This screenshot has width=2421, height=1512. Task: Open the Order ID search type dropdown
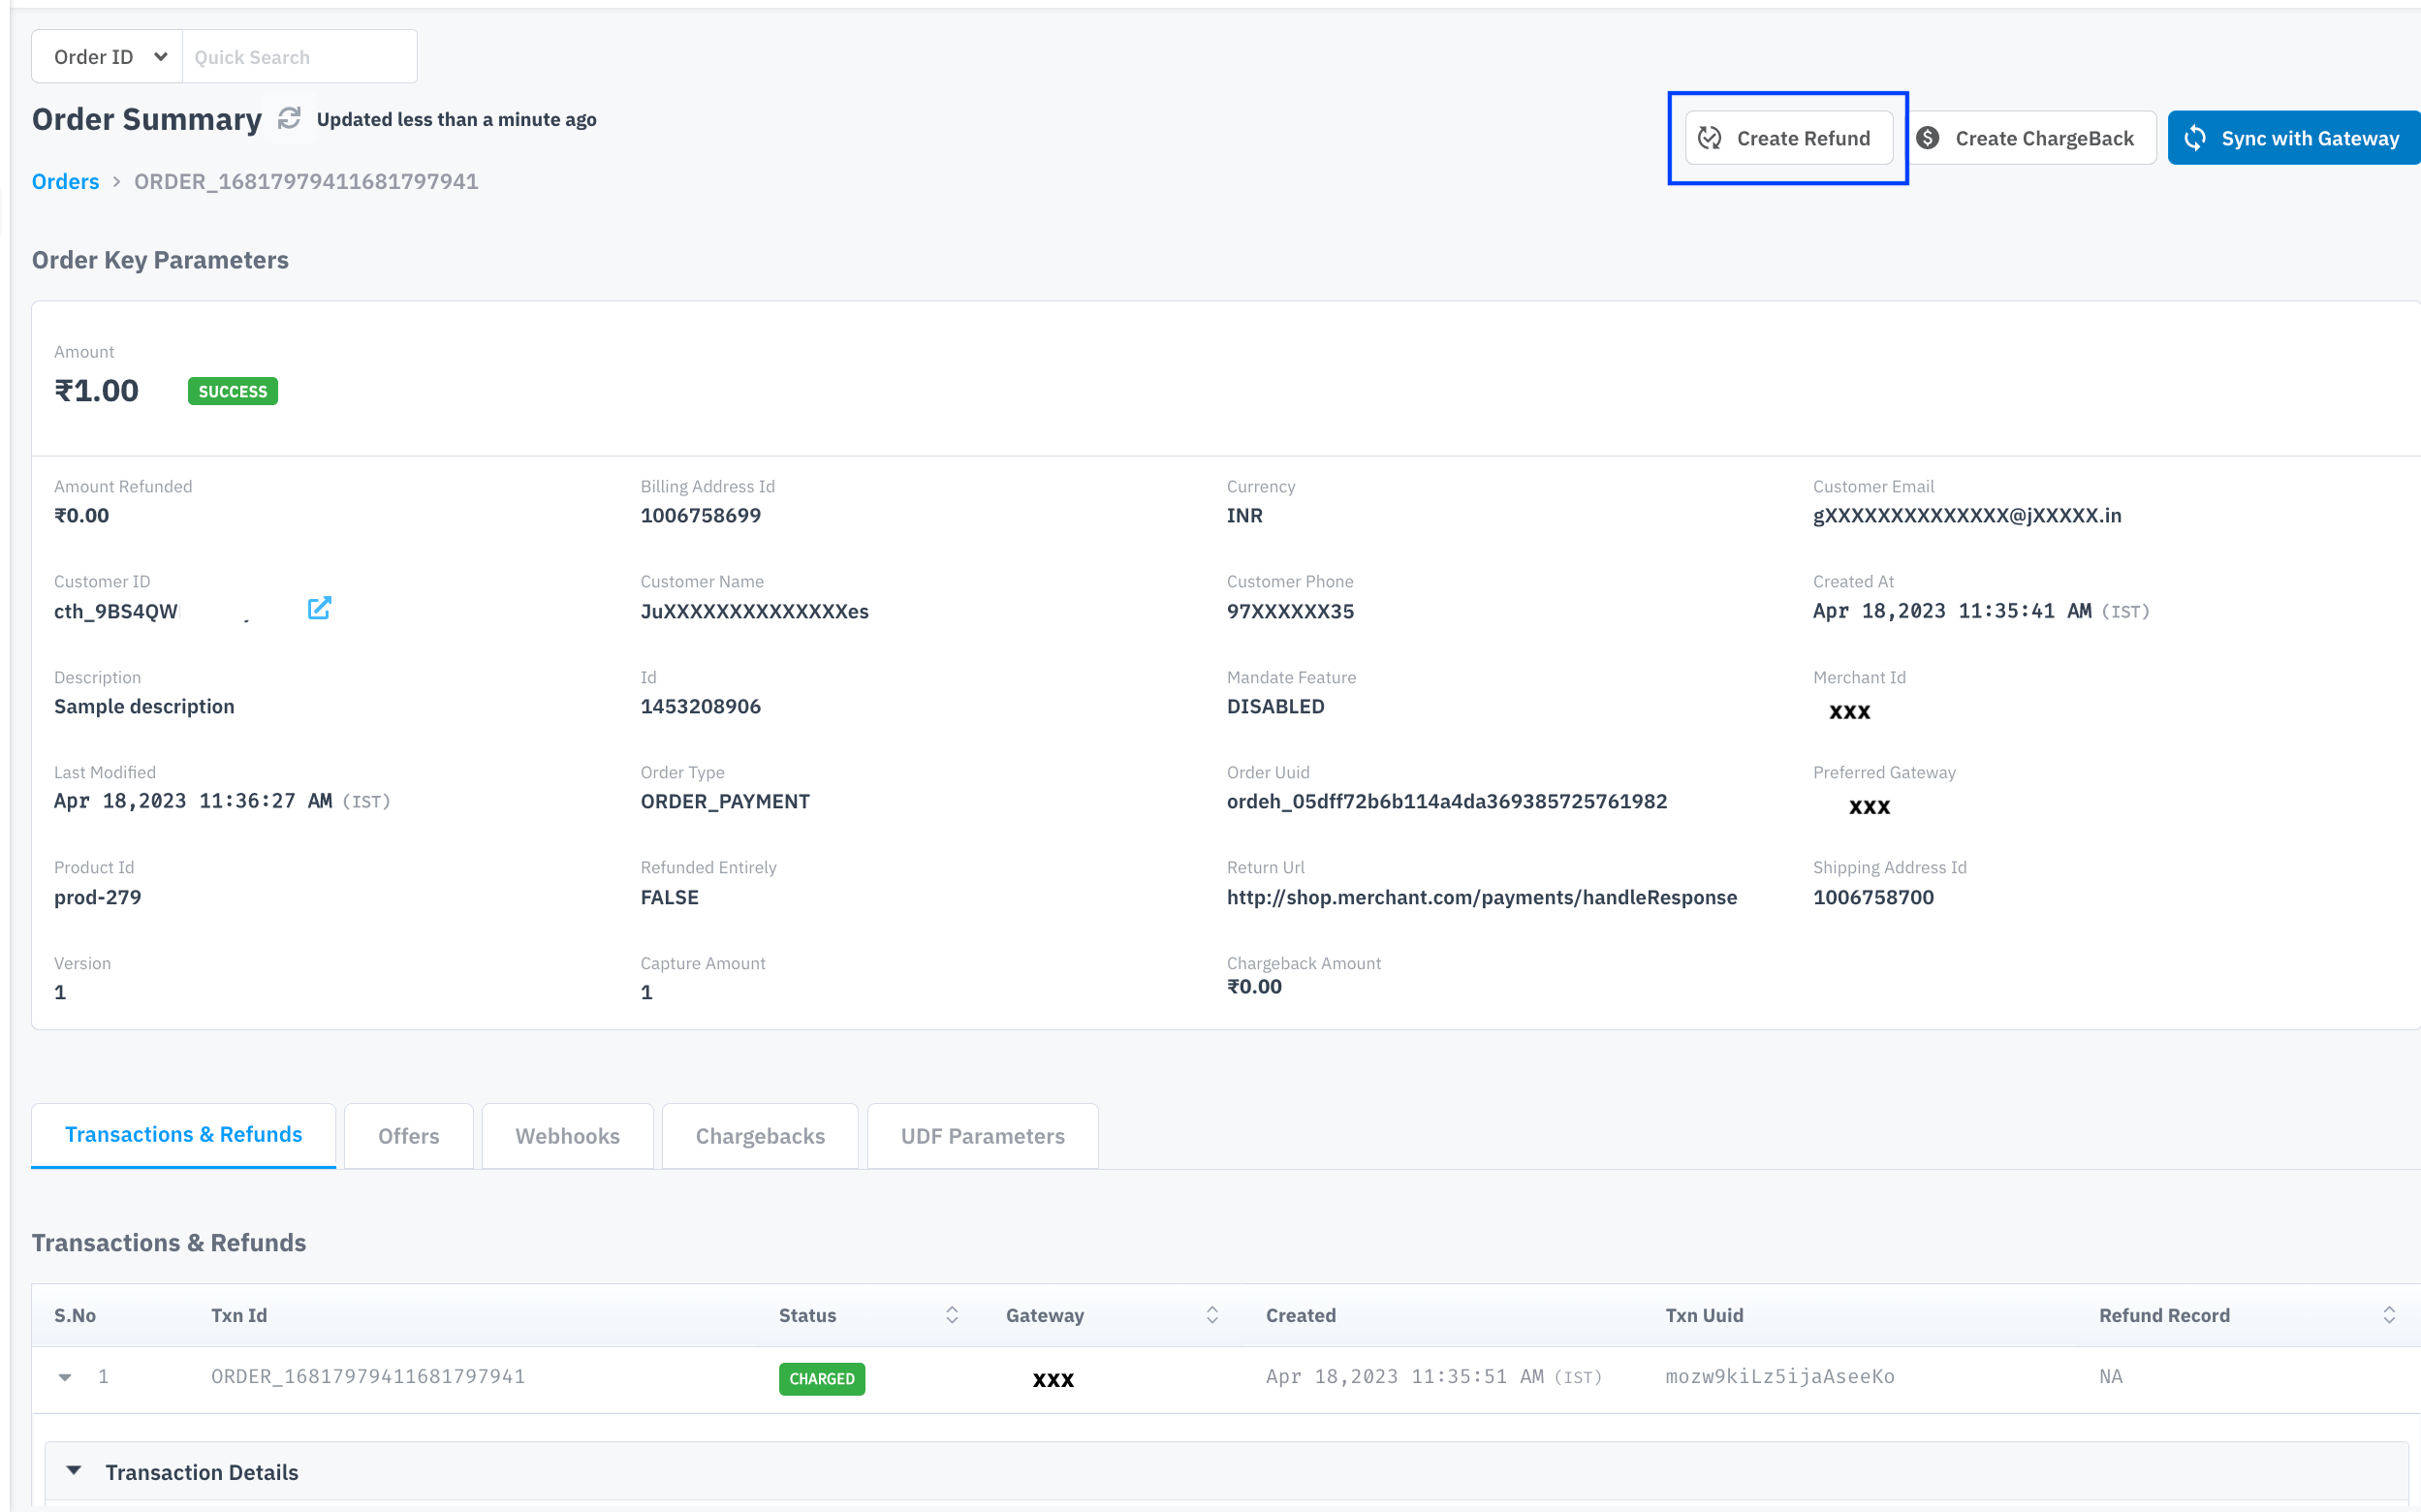[x=108, y=57]
